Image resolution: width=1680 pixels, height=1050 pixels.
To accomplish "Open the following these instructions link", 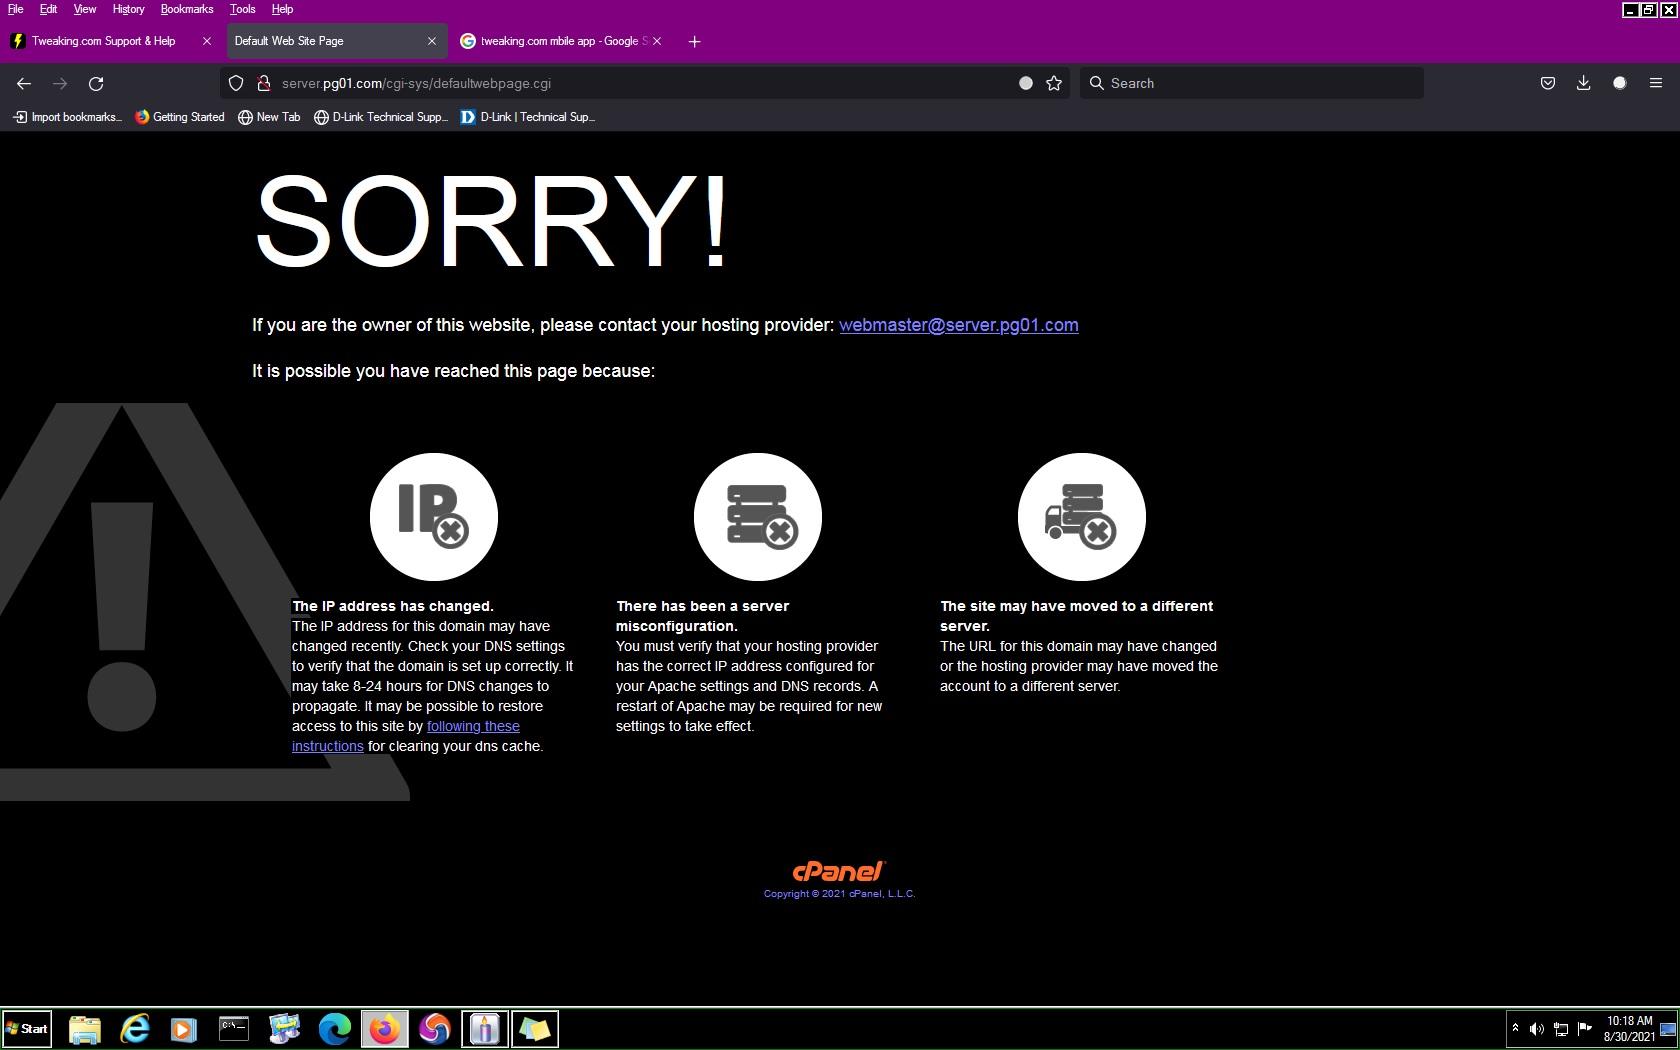I will click(473, 727).
